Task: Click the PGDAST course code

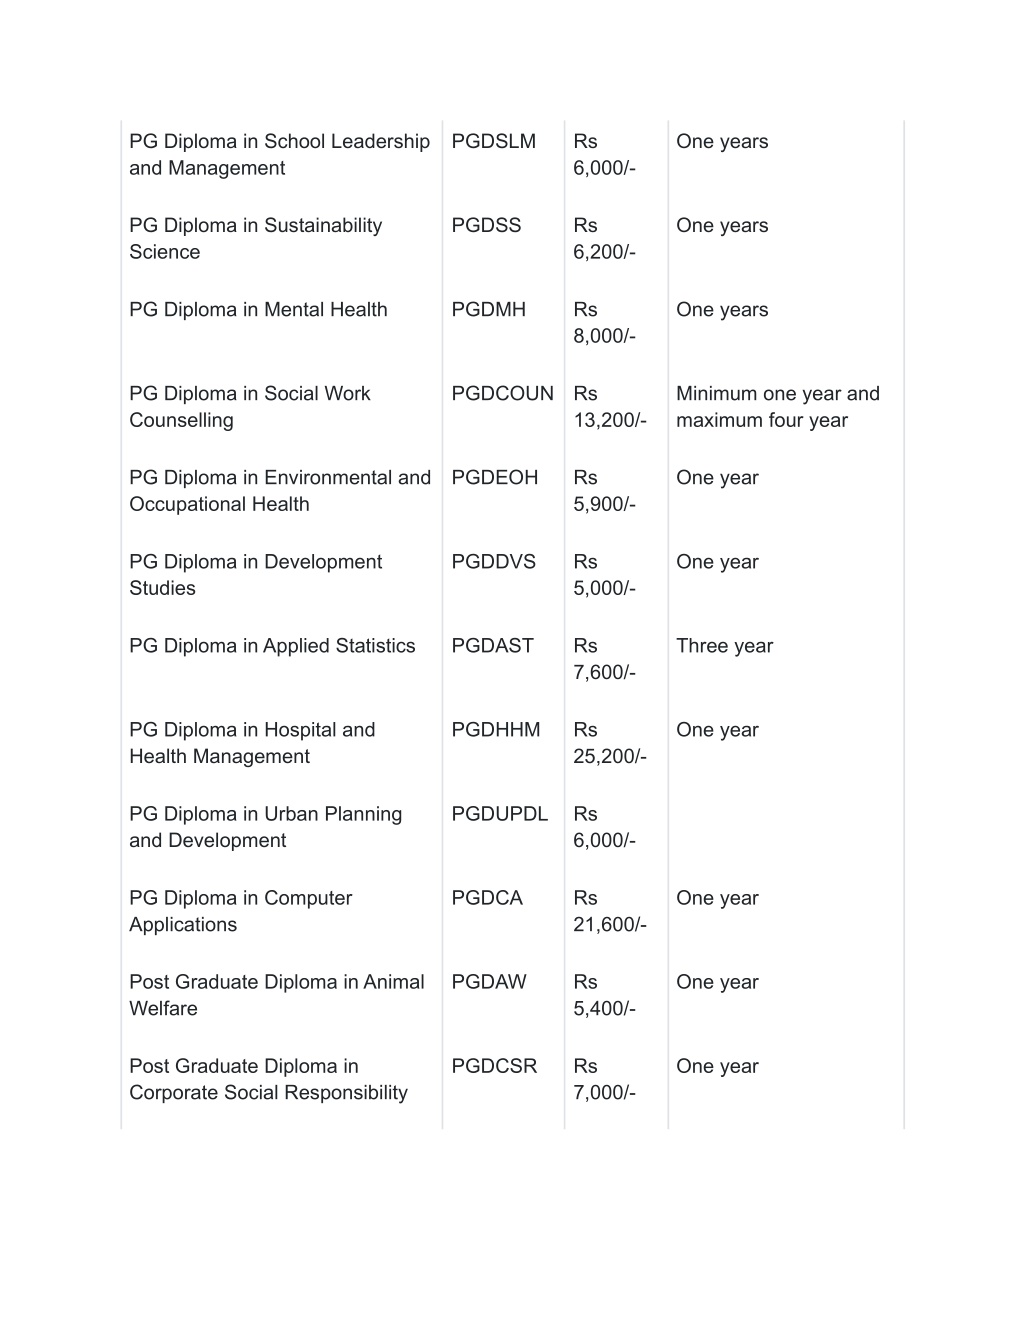Action: click(492, 645)
